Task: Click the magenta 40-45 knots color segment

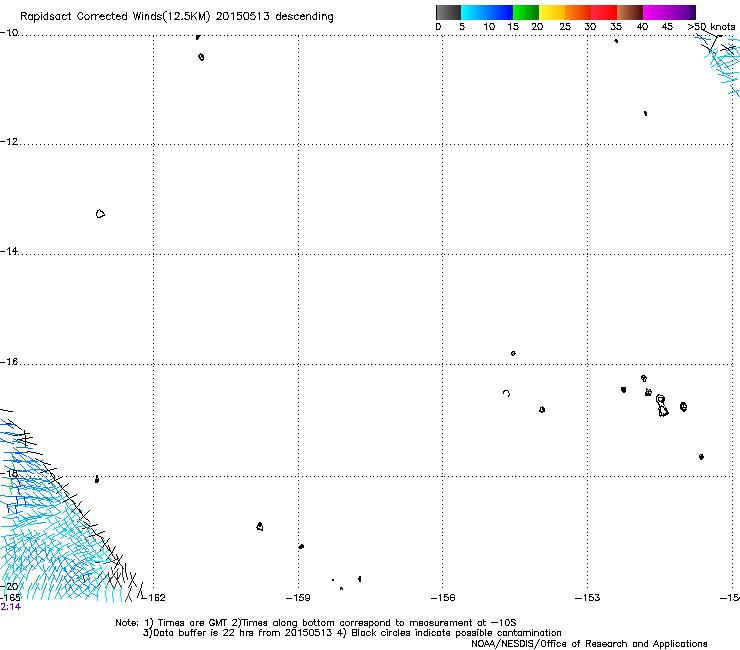Action: 656,12
